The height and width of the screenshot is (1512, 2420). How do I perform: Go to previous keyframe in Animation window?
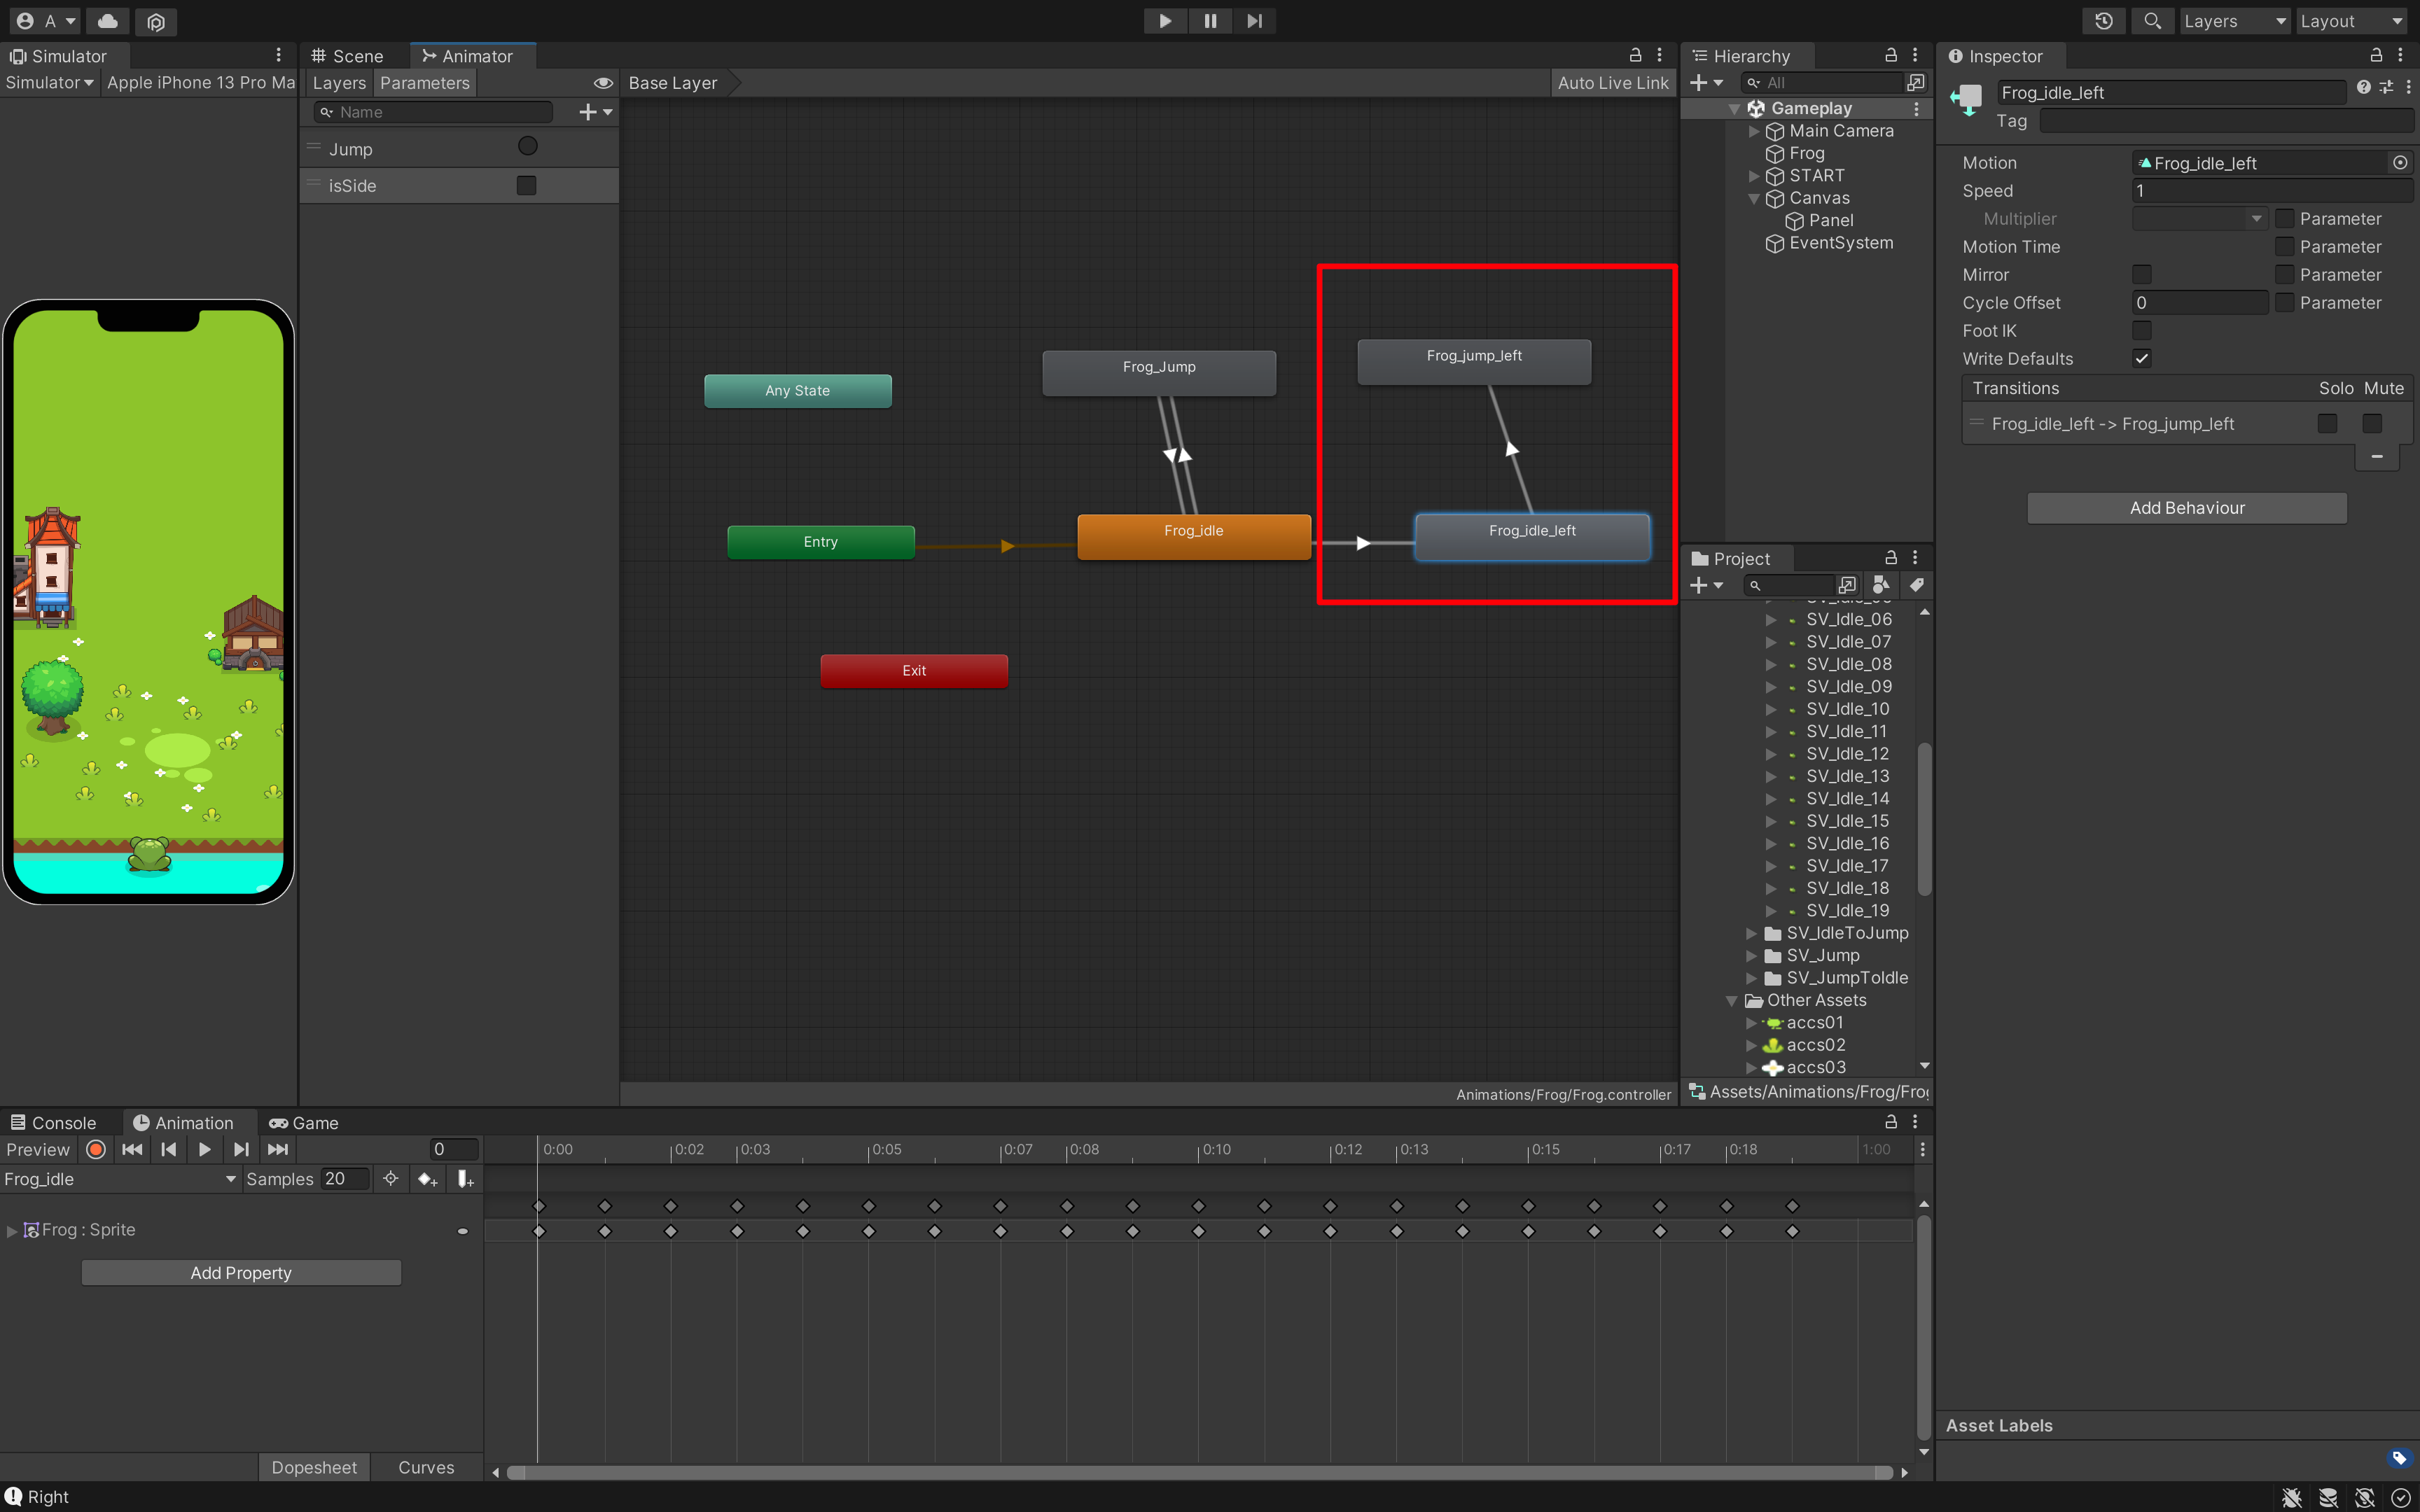point(169,1149)
